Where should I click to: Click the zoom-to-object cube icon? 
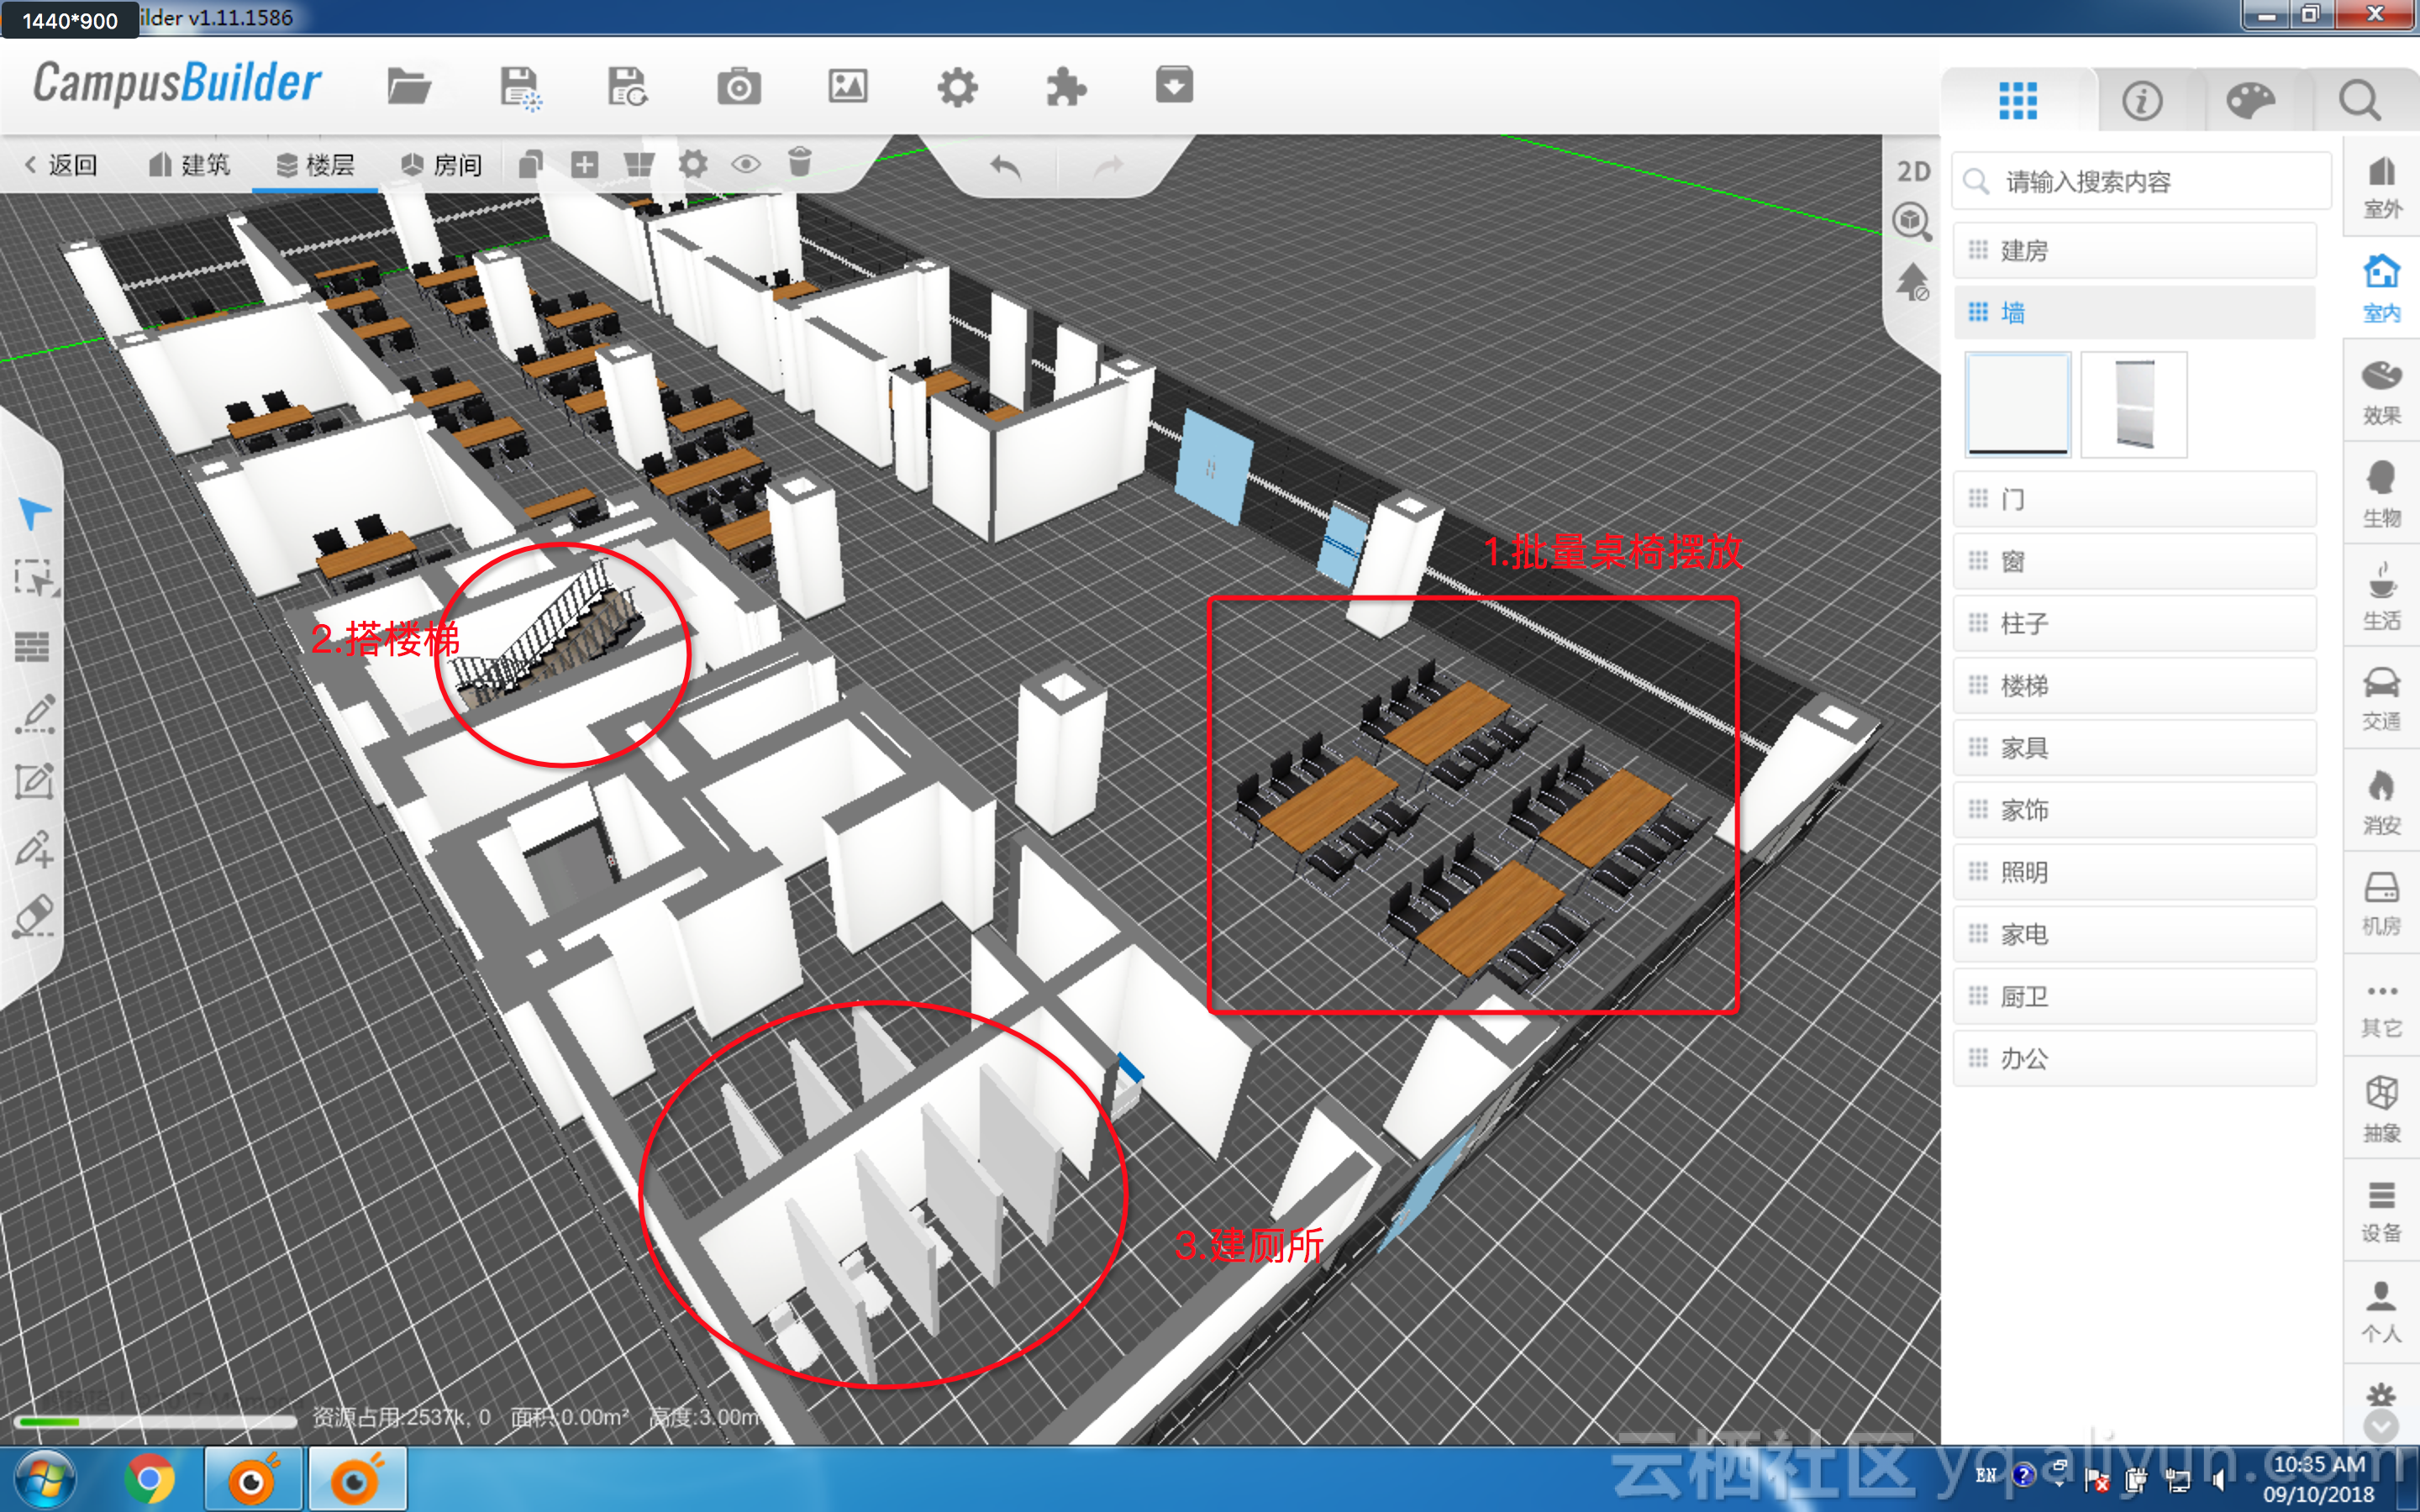coord(1912,221)
